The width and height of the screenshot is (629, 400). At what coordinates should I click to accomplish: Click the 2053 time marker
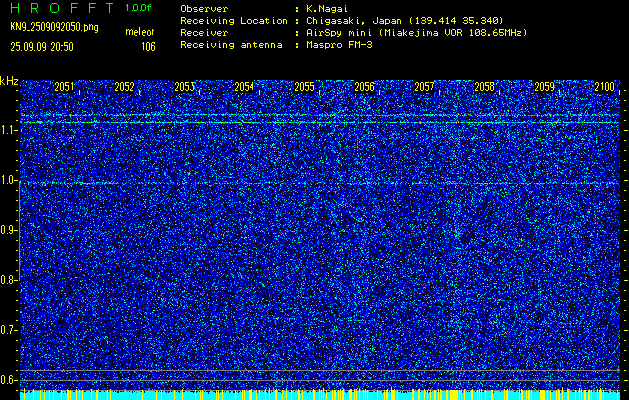(185, 87)
